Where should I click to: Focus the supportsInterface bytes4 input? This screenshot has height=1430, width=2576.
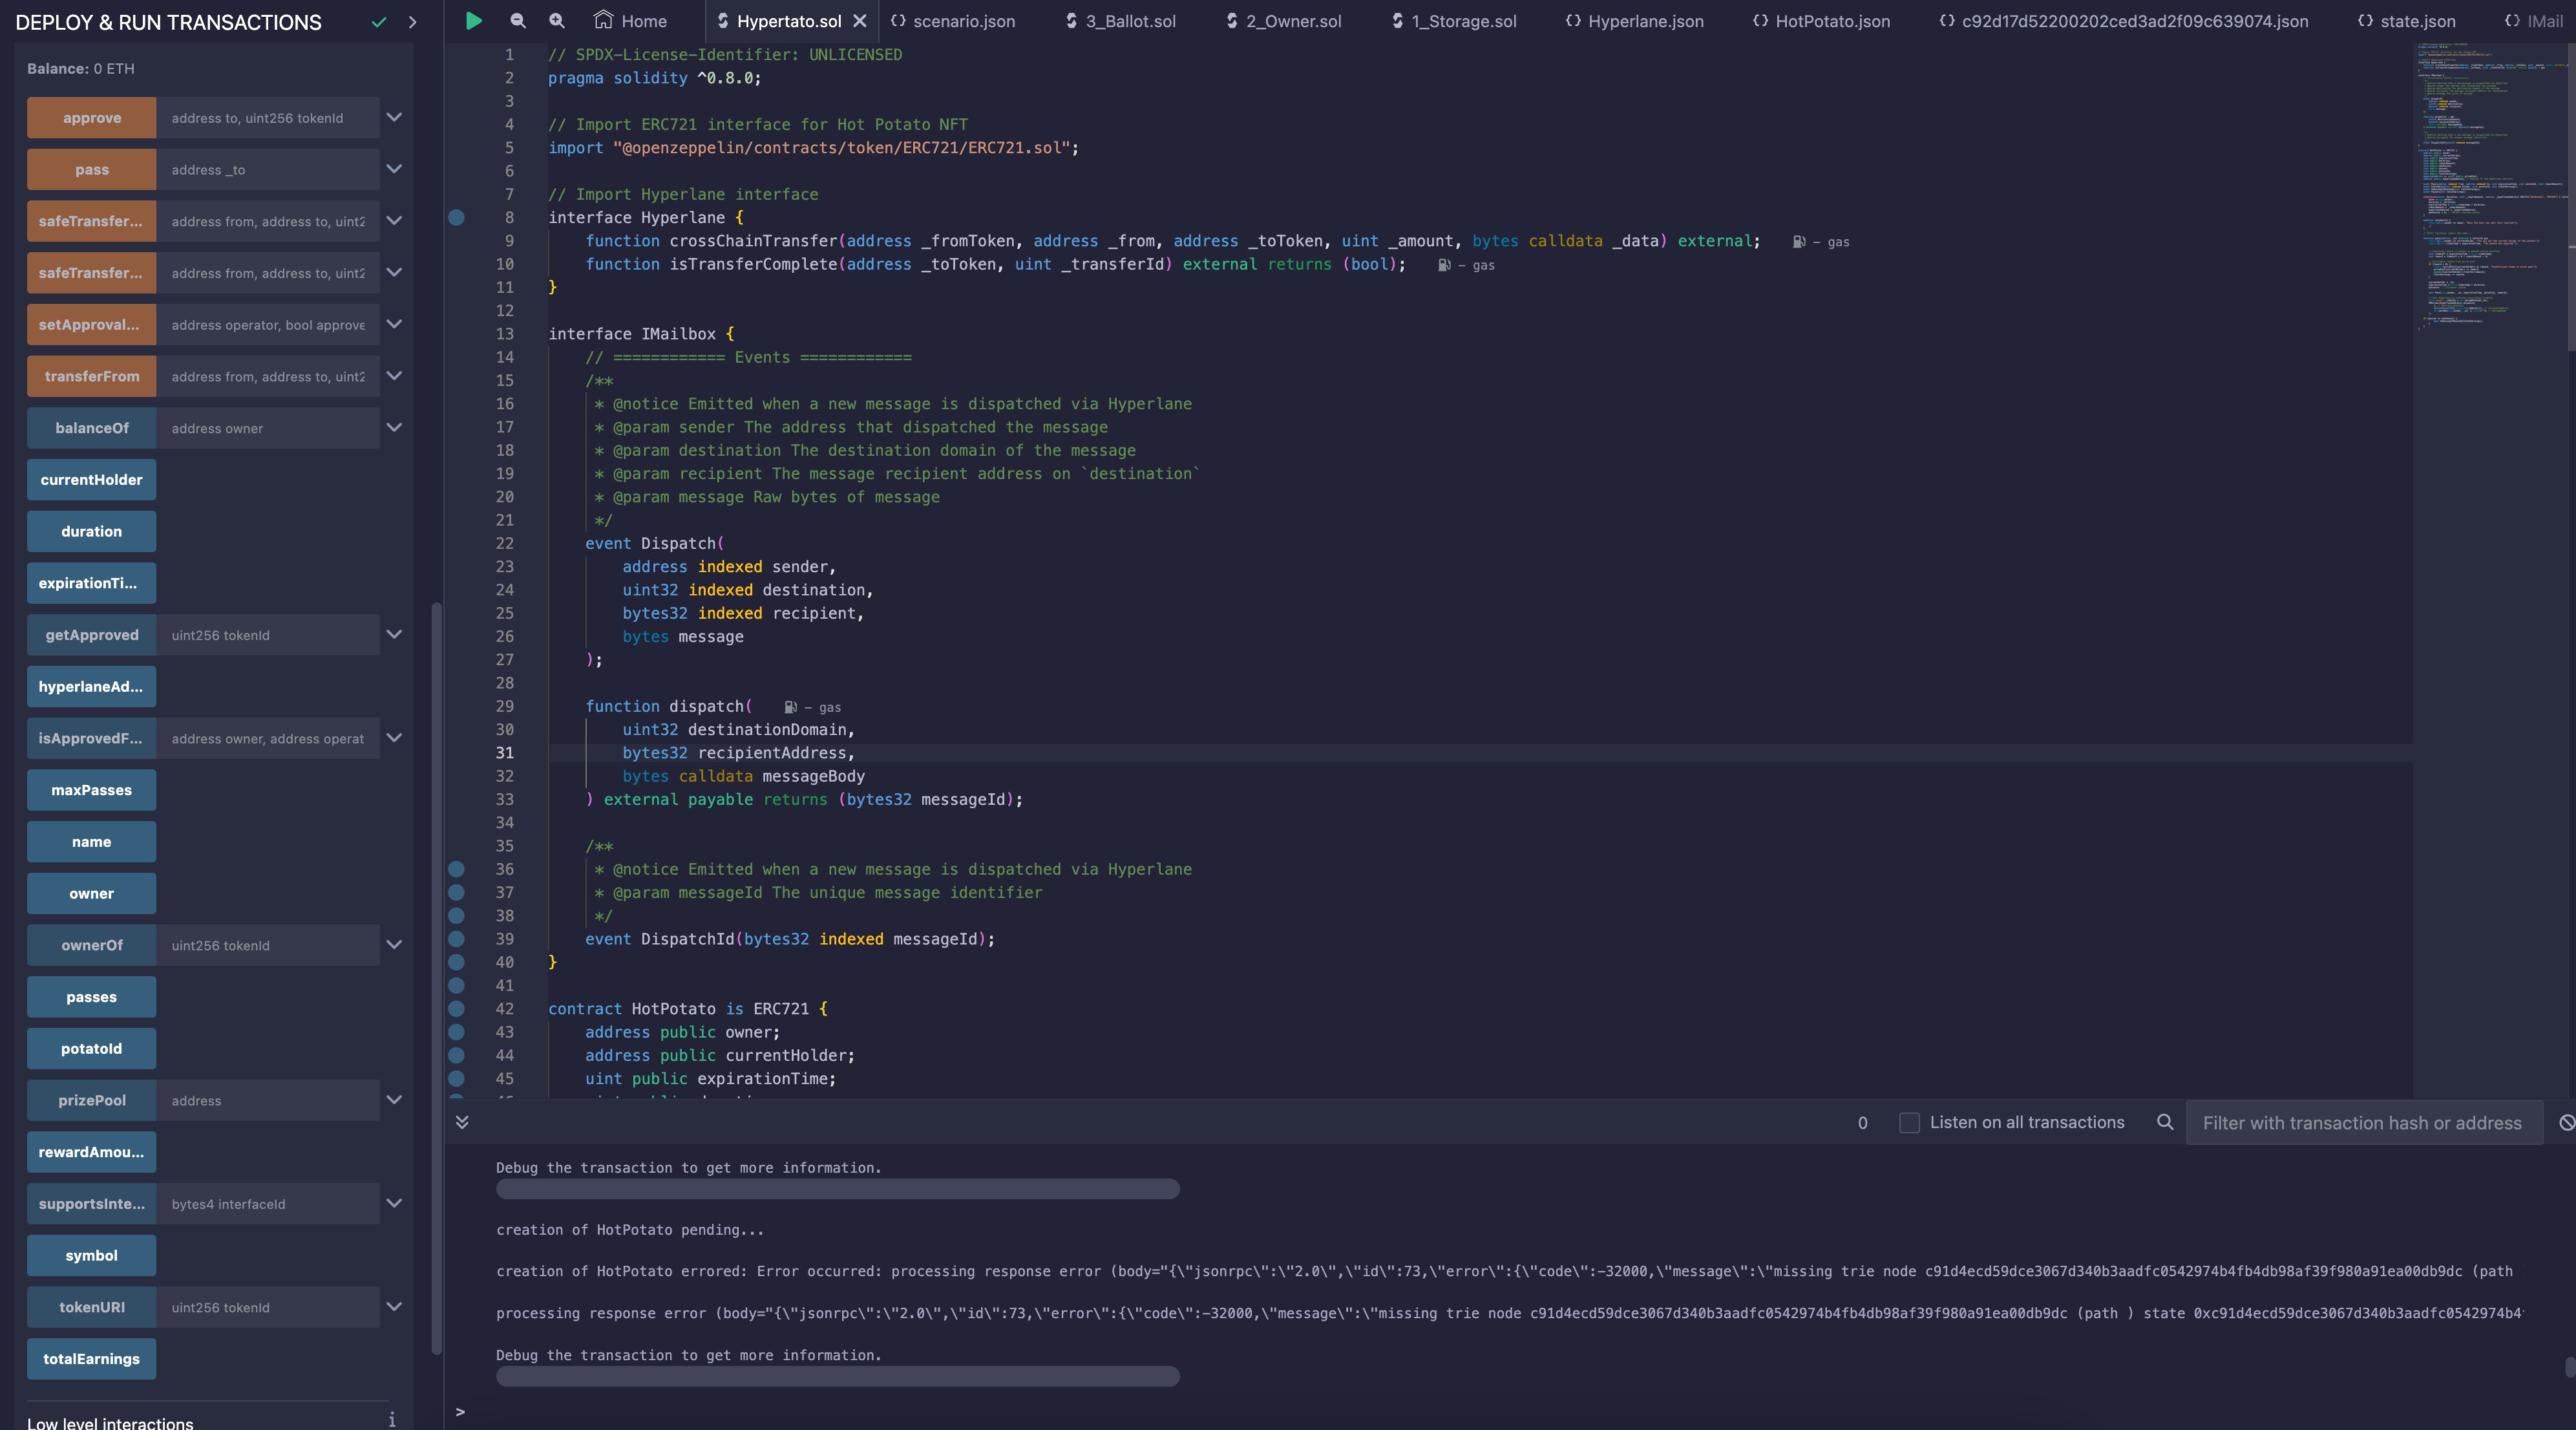[x=268, y=1204]
